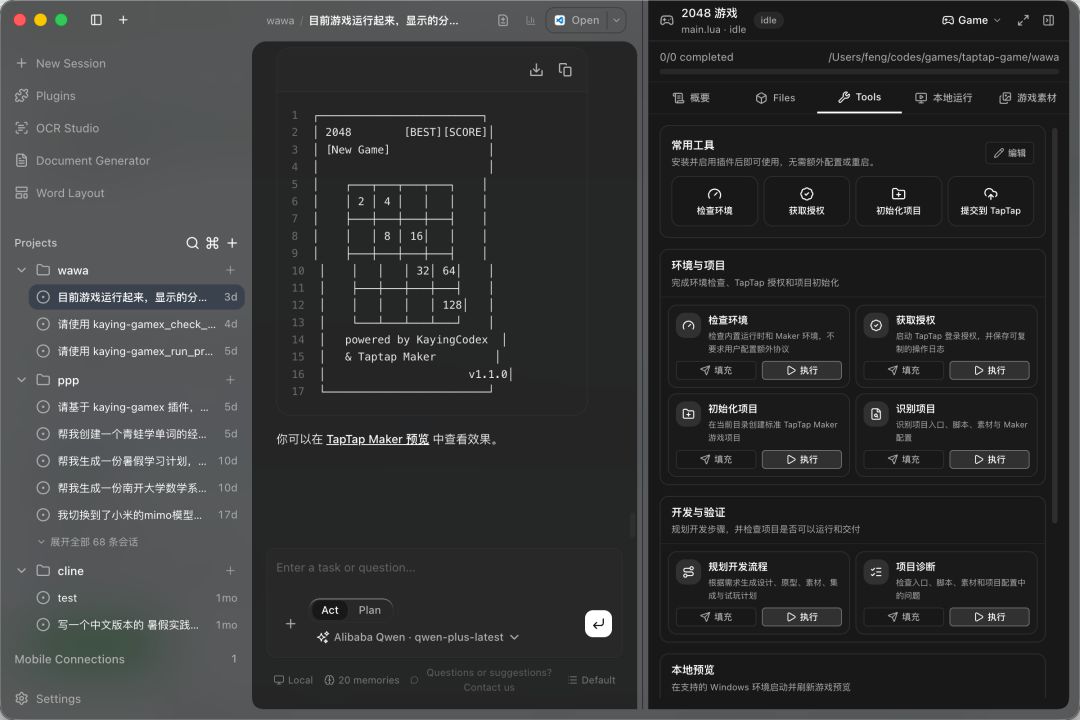Click 执行 for 初始化项目 card
Viewport: 1080px width, 720px height.
click(x=802, y=460)
